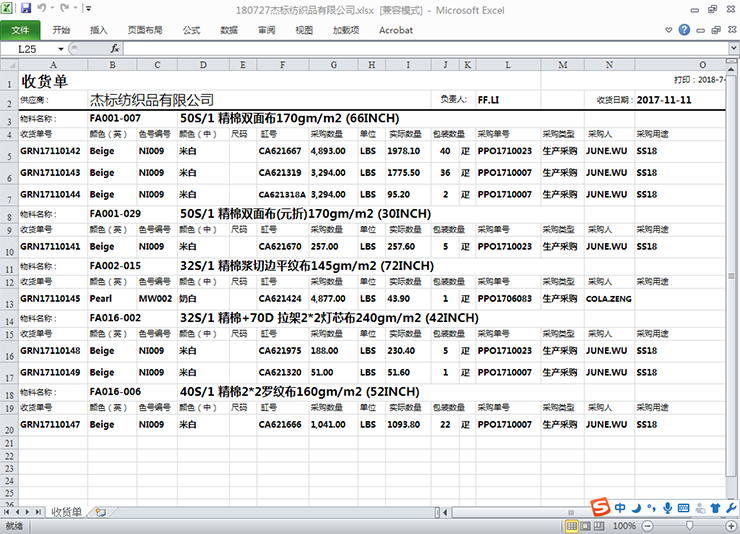Open the redo history dropdown arrow

click(x=75, y=8)
